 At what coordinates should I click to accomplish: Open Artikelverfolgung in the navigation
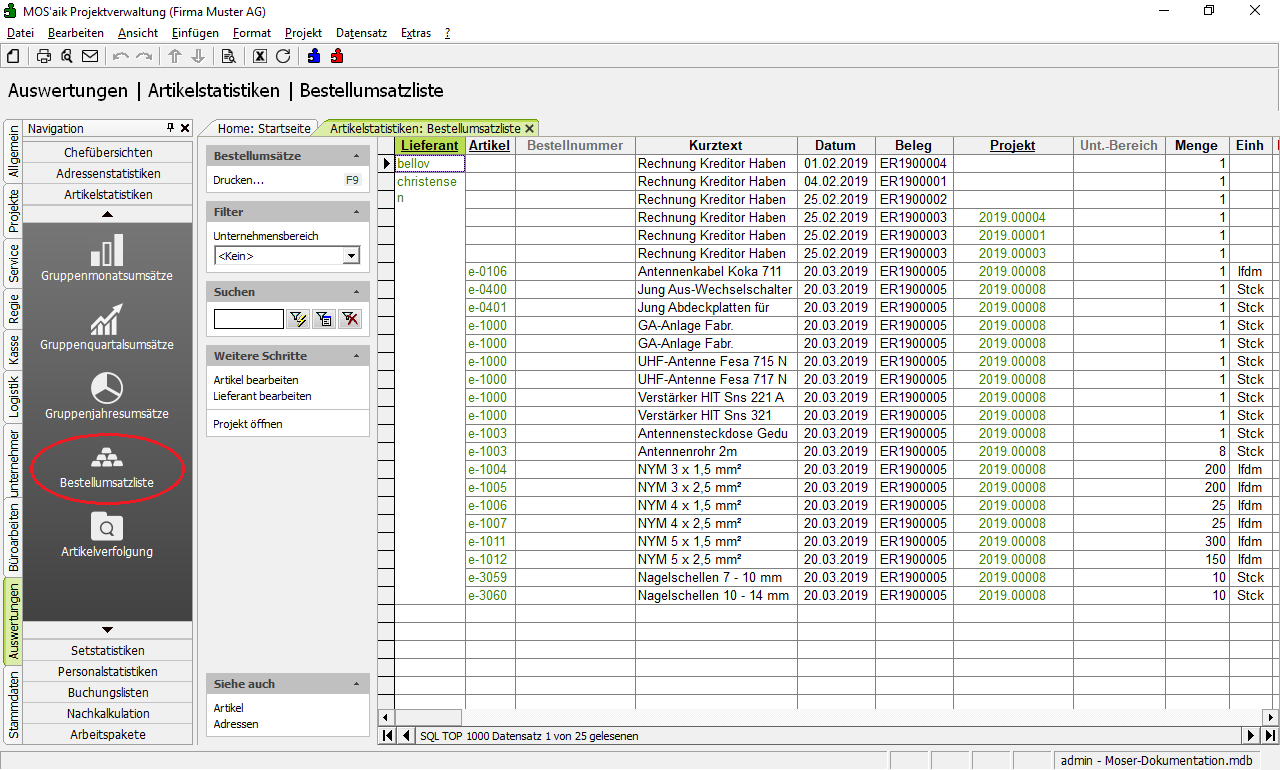(107, 534)
